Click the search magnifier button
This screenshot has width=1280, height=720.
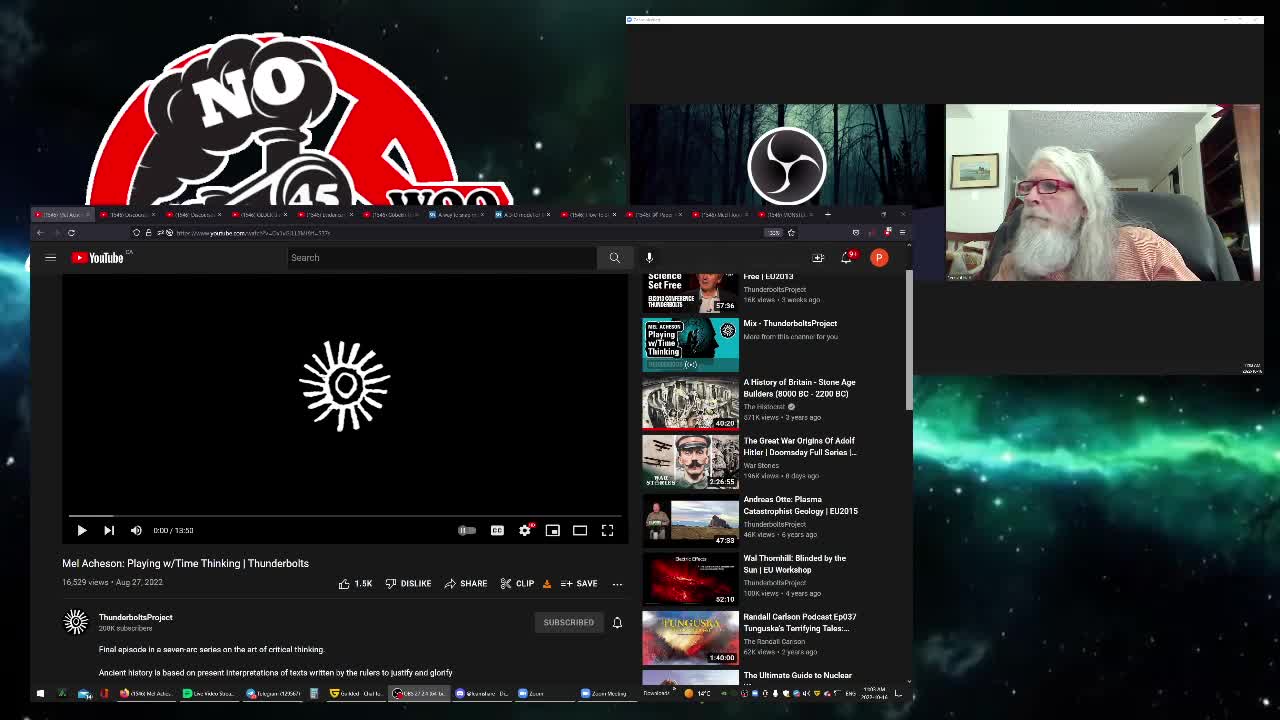click(614, 258)
